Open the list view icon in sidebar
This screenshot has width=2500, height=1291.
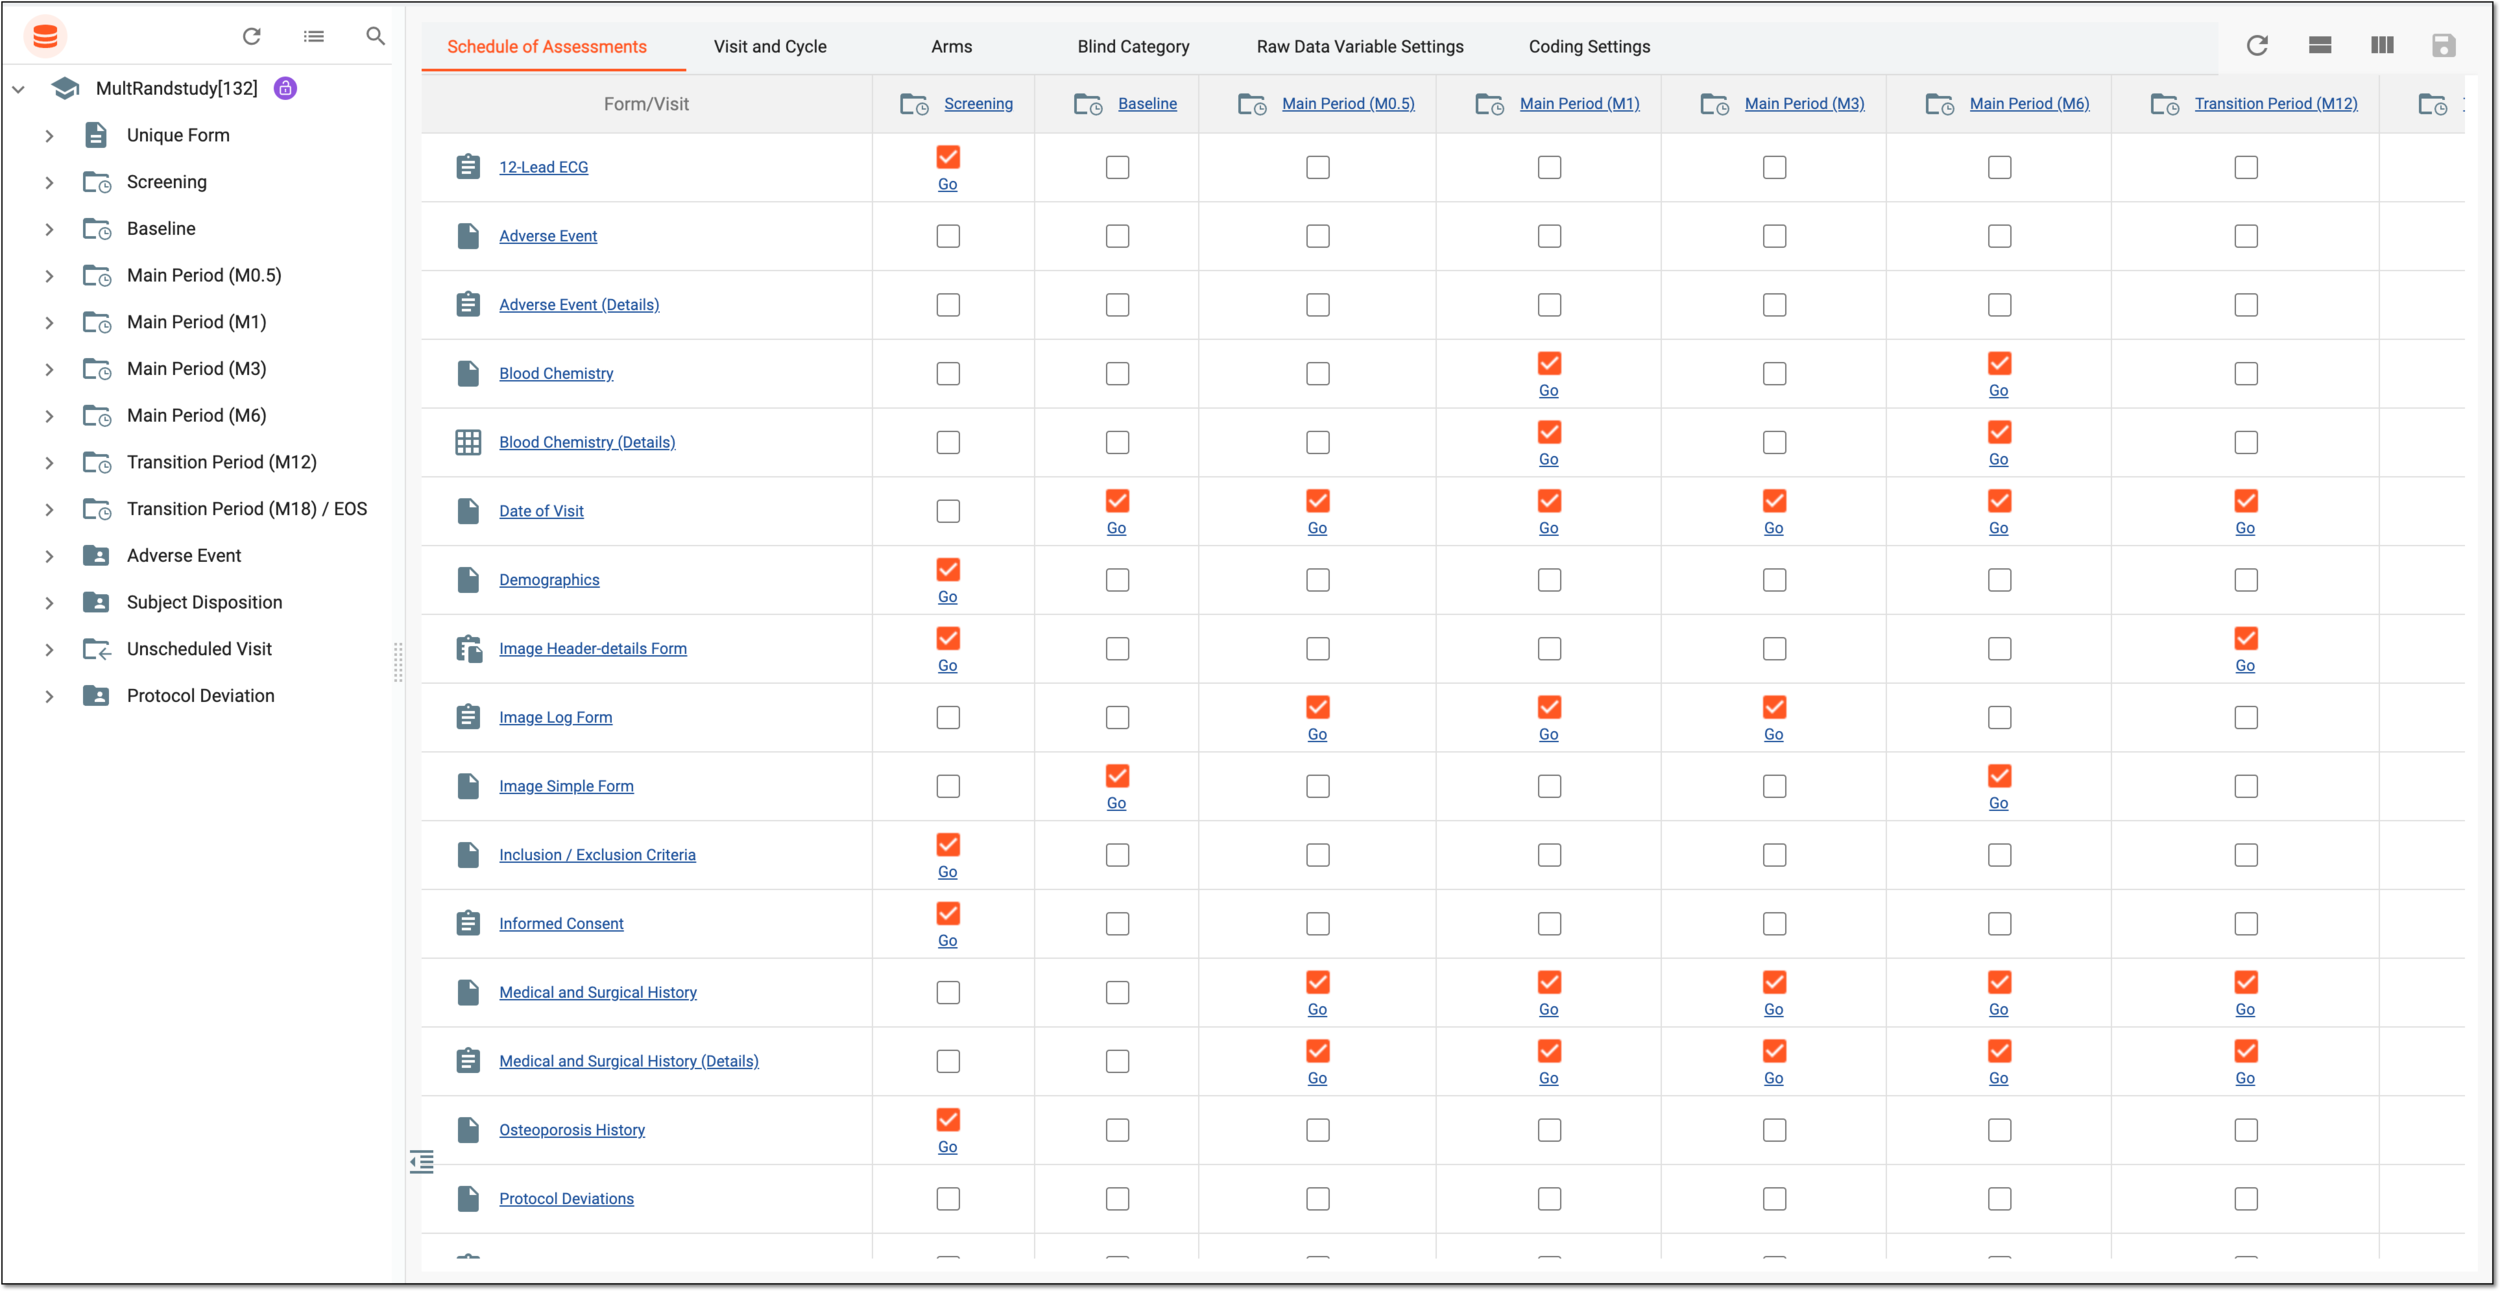tap(314, 36)
